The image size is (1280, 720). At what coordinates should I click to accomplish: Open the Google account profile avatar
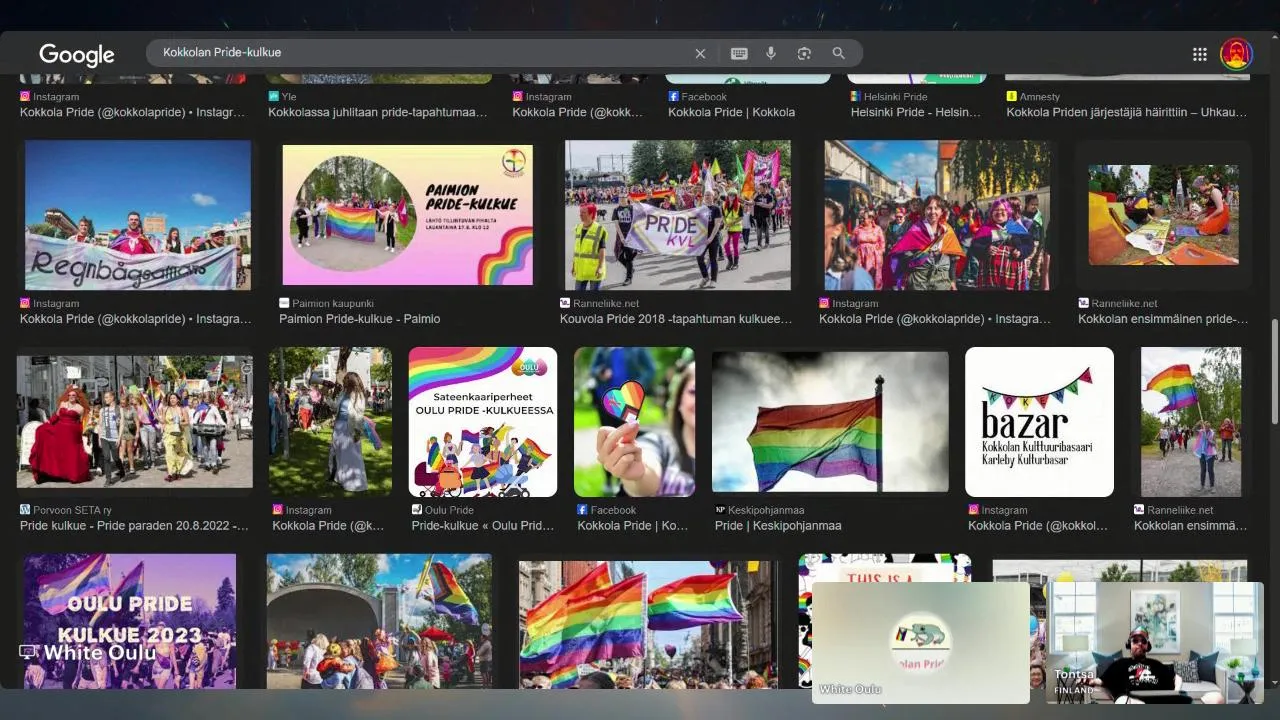coord(1237,54)
